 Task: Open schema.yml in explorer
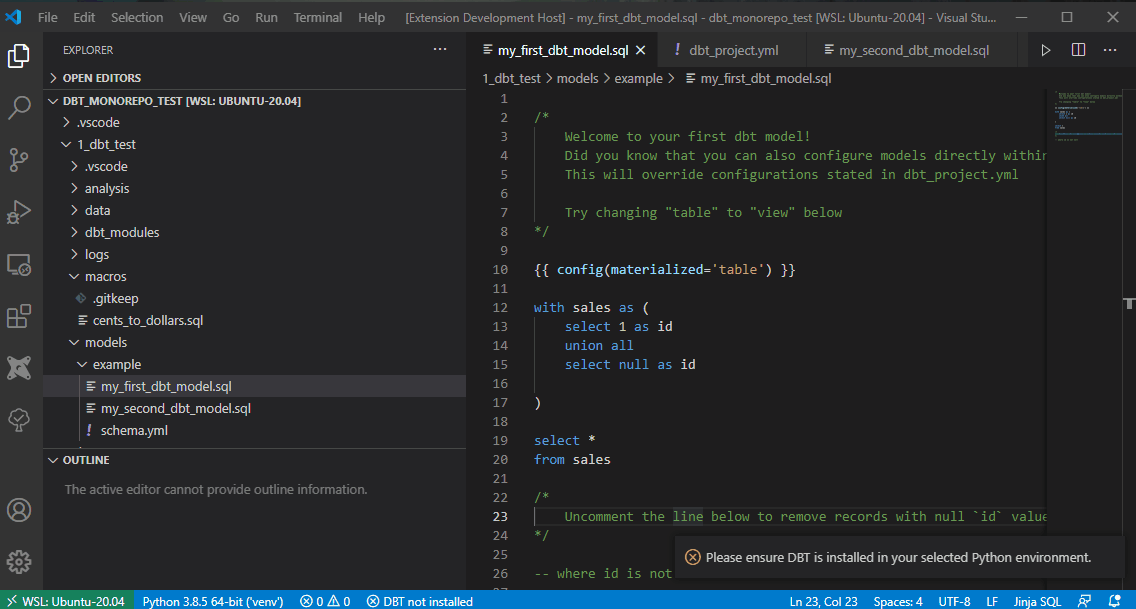(x=254, y=430)
